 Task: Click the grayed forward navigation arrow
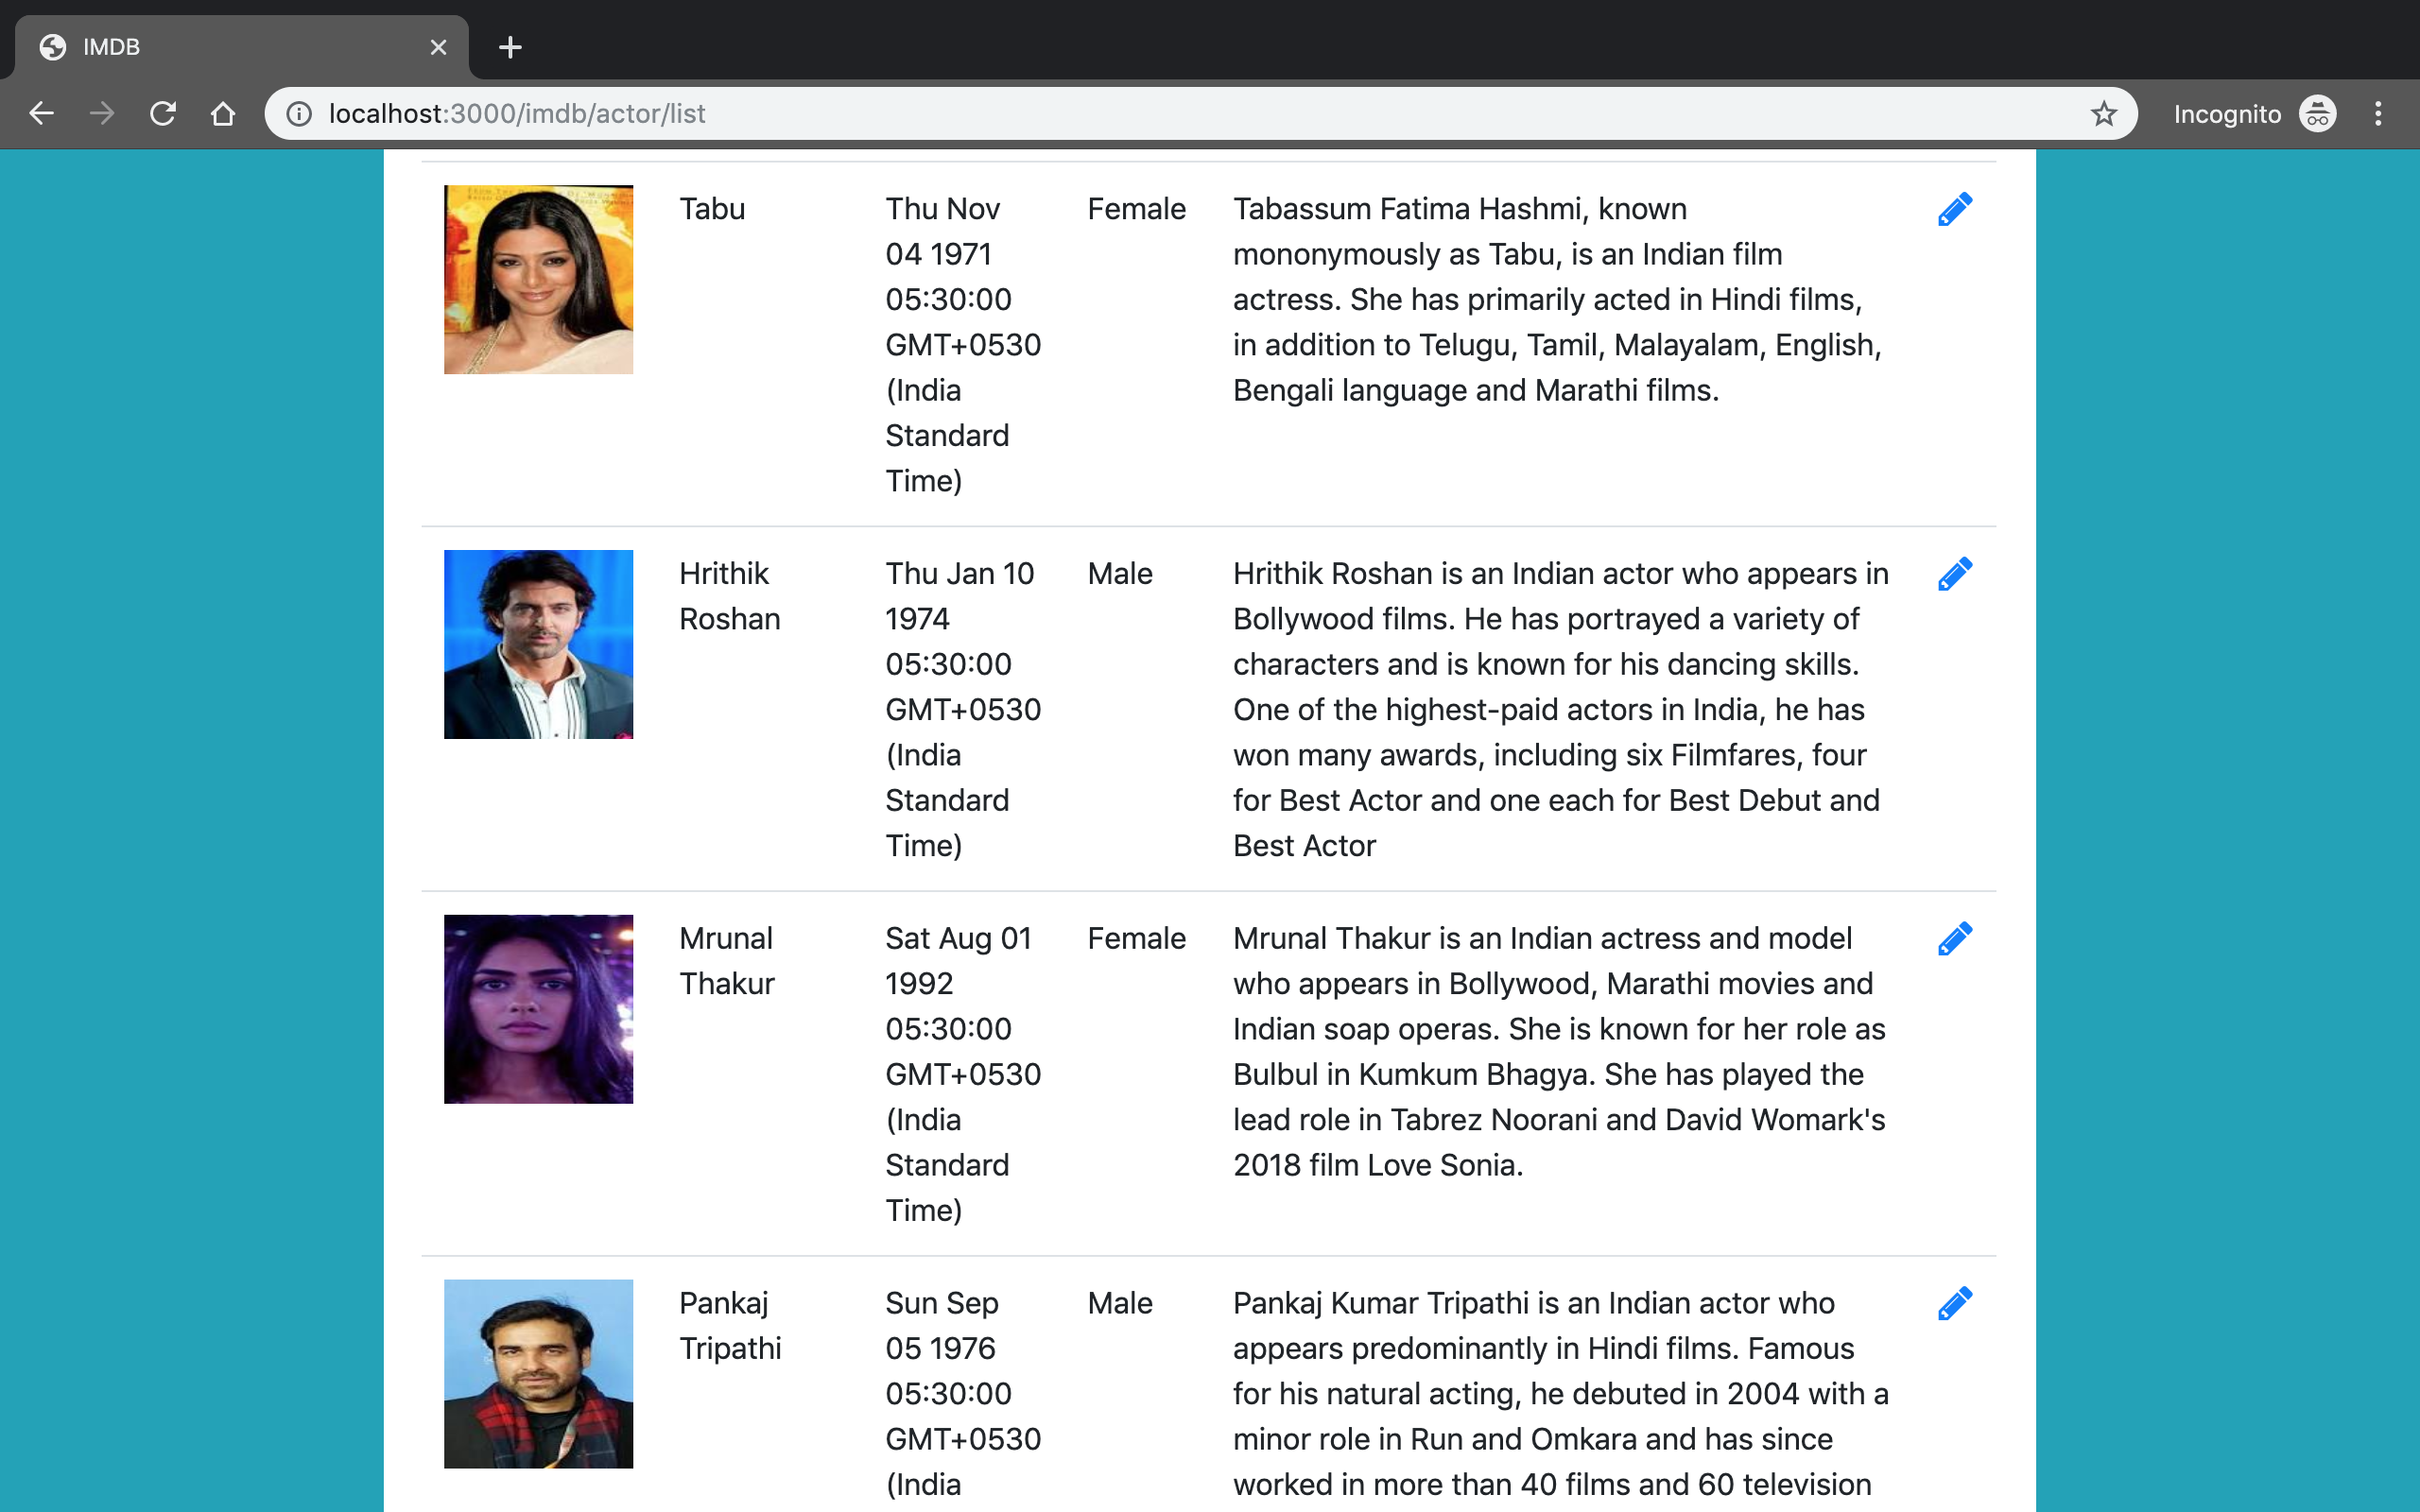[x=101, y=113]
